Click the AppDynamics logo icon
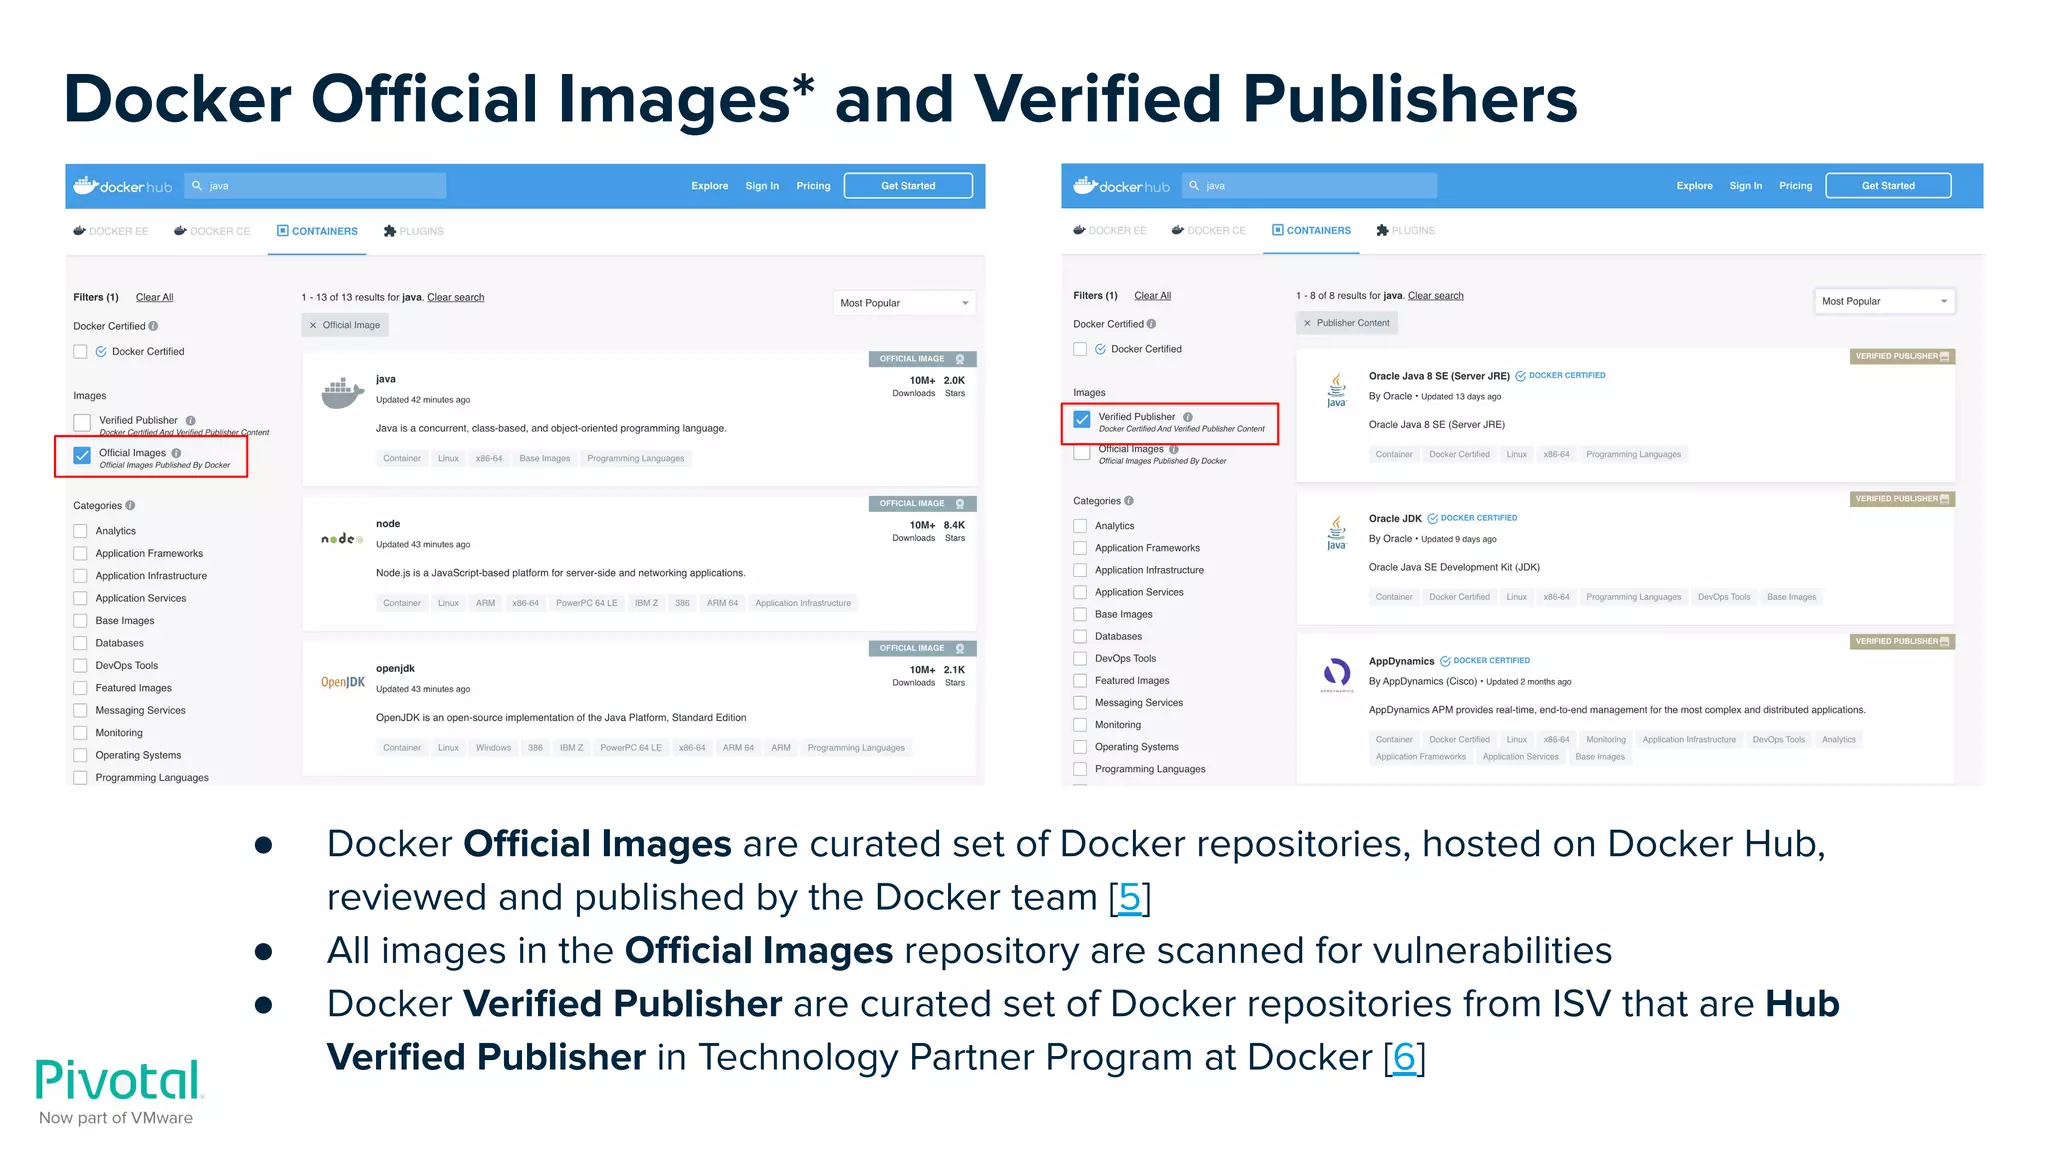 (x=1337, y=675)
